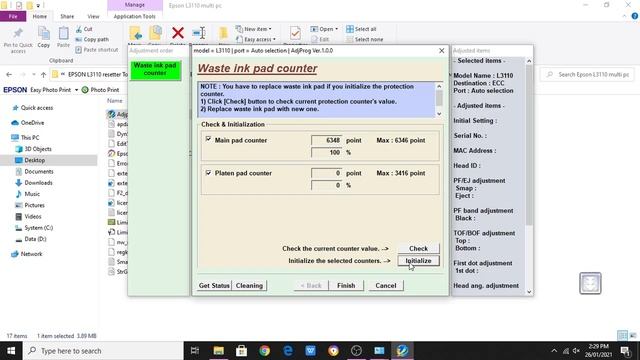
Task: Click the Windows Start button
Action: coord(11,351)
